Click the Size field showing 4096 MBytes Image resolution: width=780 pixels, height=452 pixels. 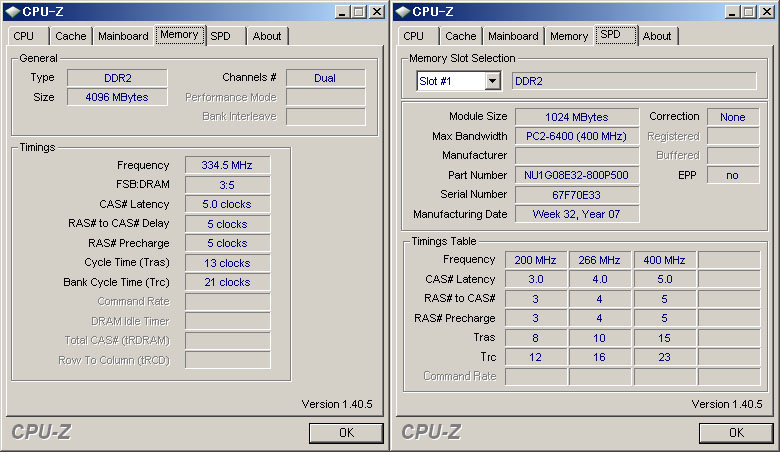(117, 97)
